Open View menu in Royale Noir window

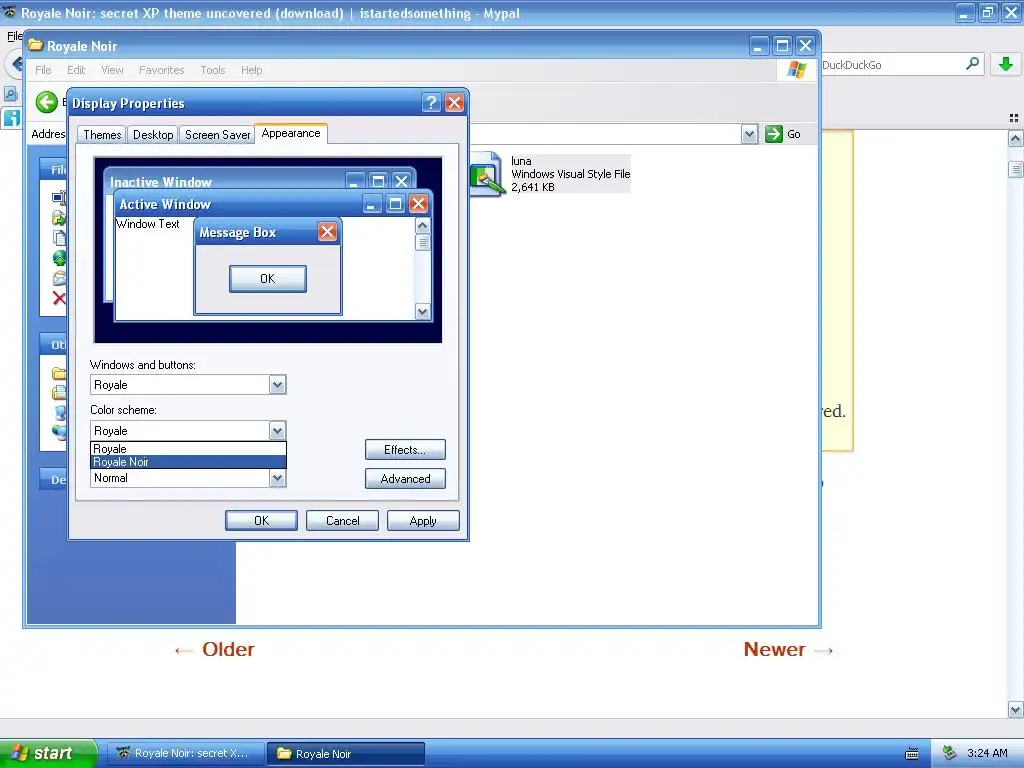(112, 70)
